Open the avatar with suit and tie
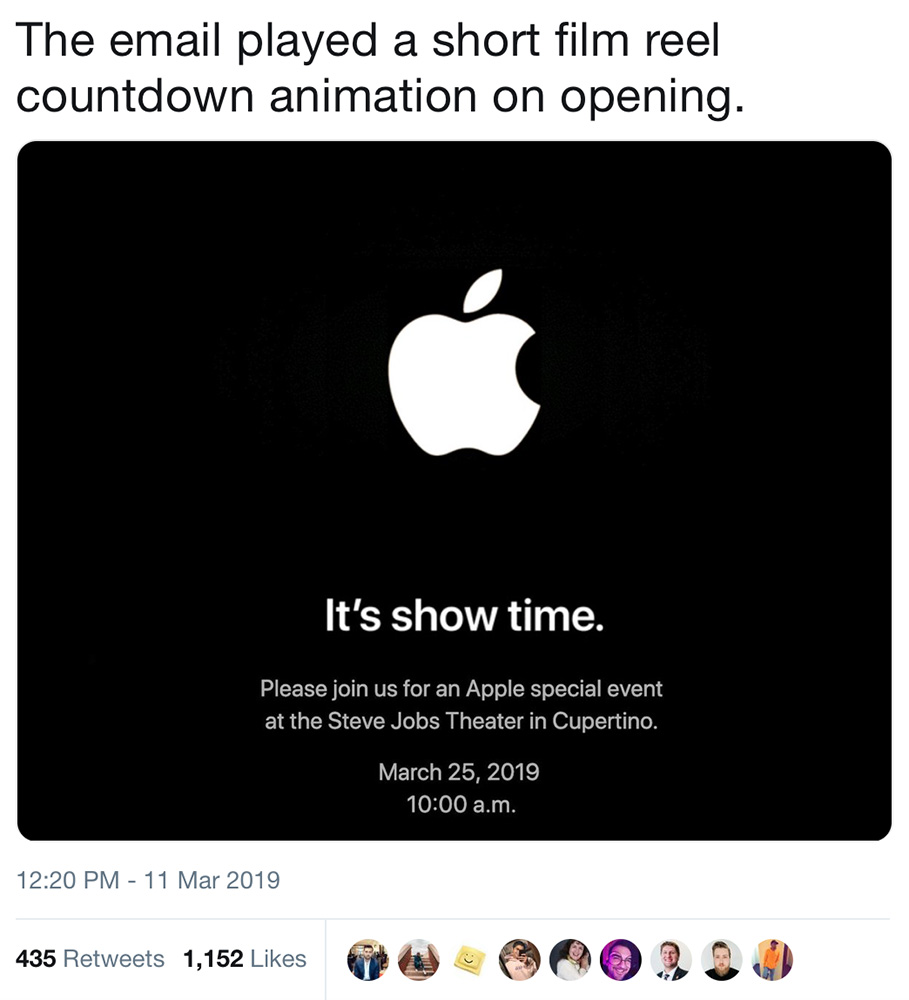The image size is (909, 1000). [x=671, y=959]
